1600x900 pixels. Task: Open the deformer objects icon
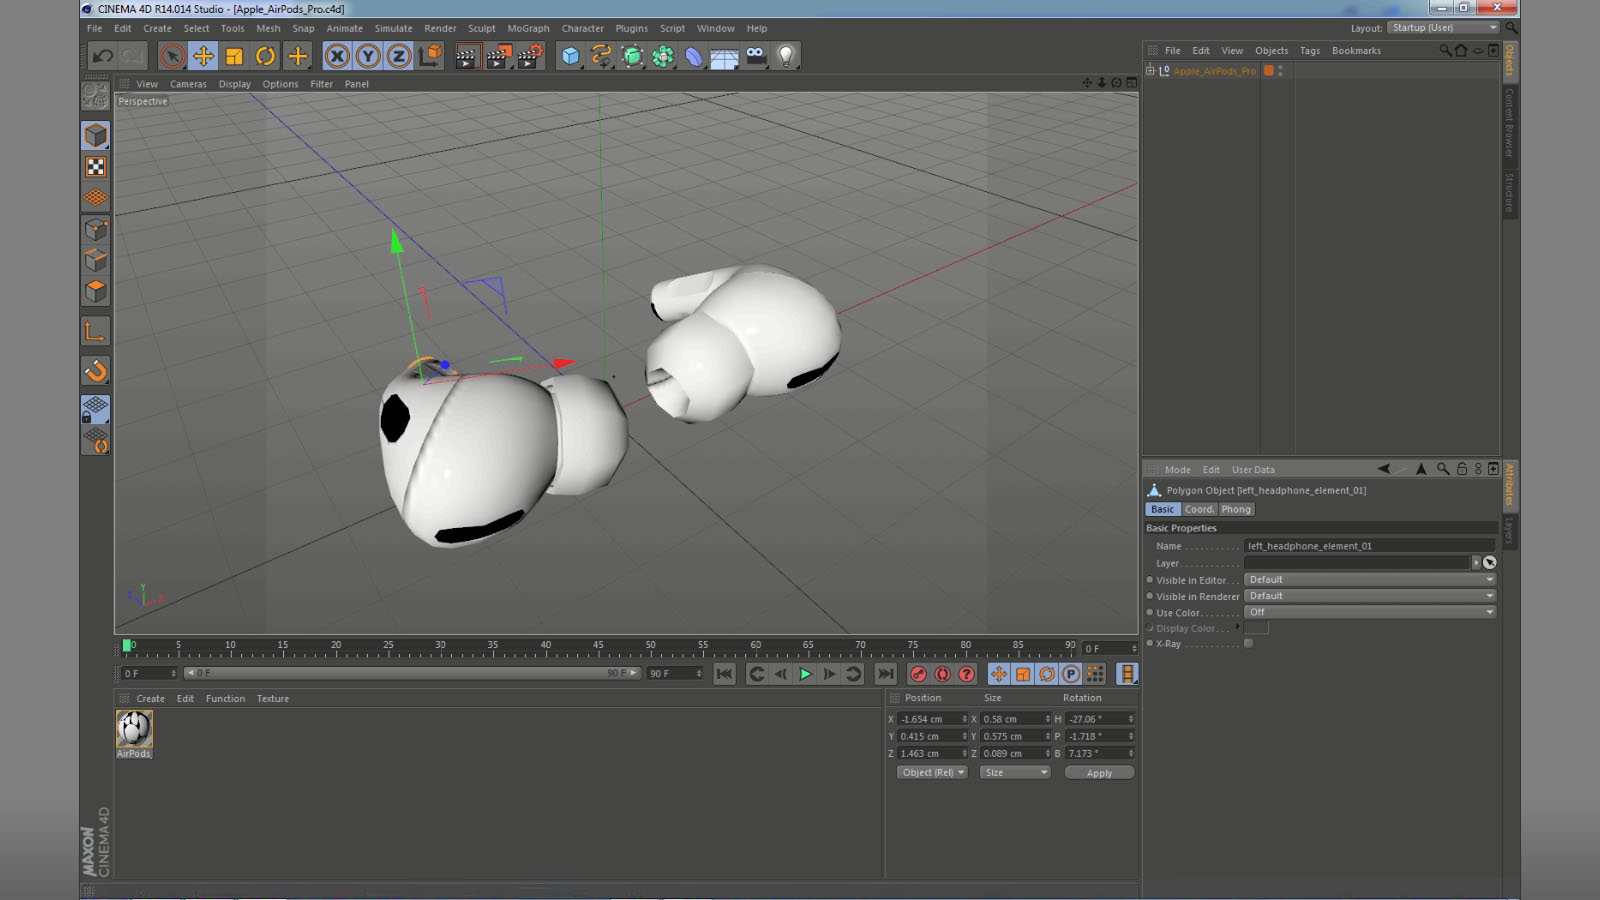(694, 56)
